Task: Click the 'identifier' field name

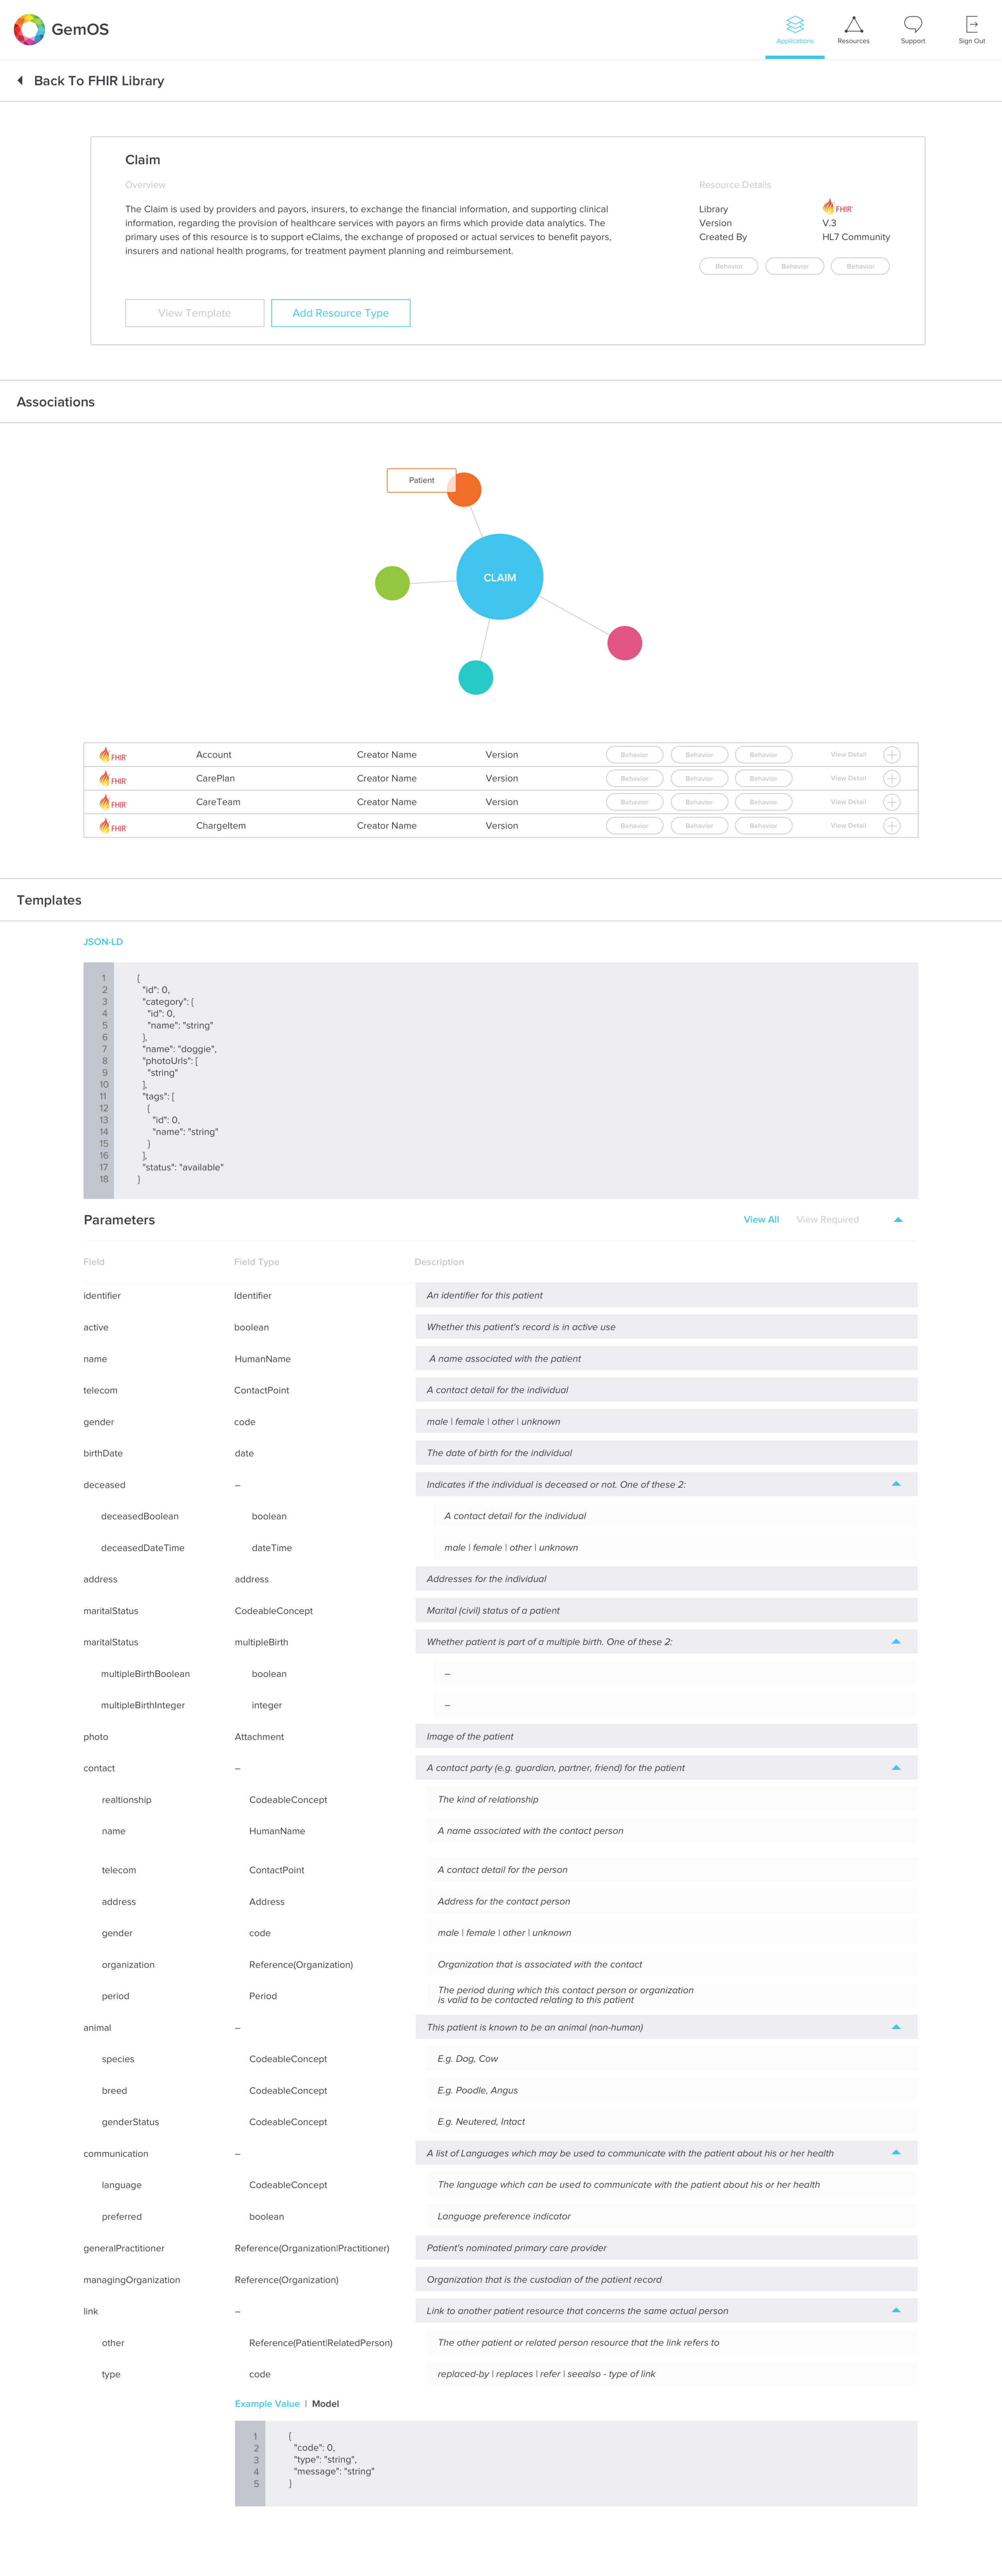Action: coord(102,1296)
